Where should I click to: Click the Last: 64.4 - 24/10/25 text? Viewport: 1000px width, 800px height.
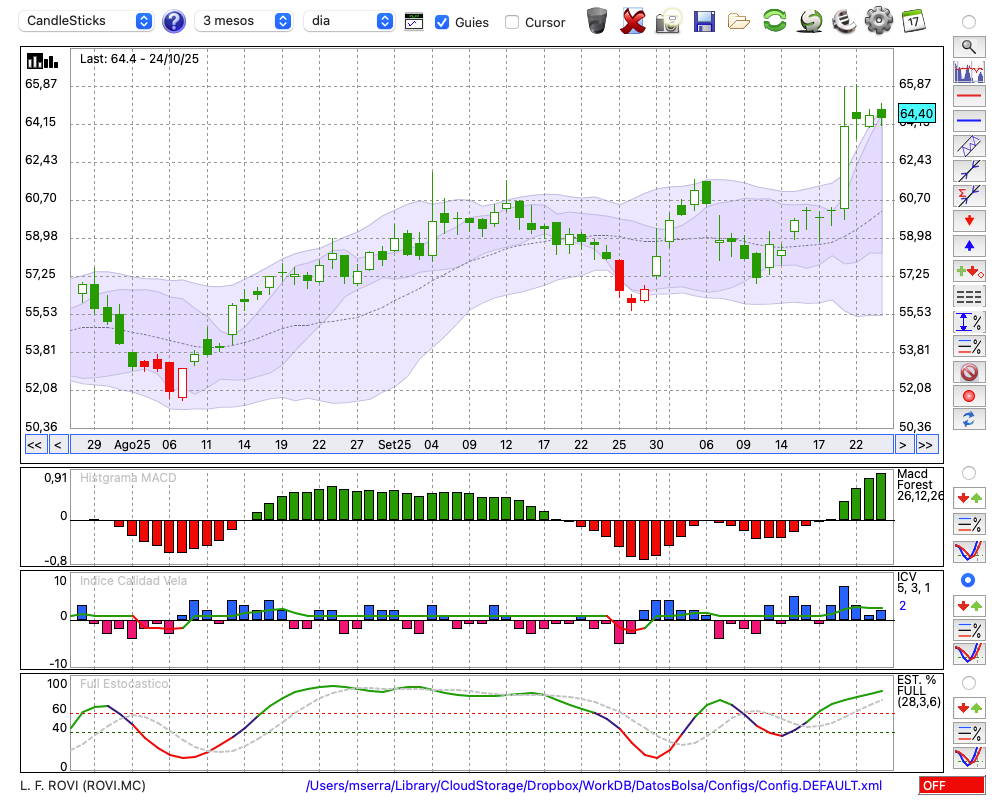139,59
